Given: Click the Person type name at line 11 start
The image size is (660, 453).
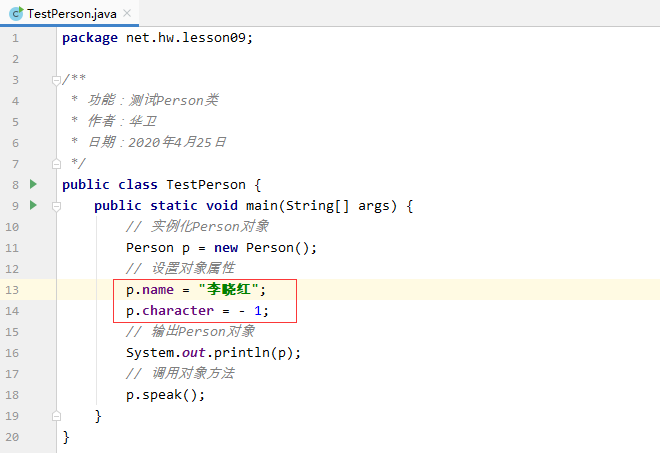Looking at the screenshot, I should [x=150, y=248].
